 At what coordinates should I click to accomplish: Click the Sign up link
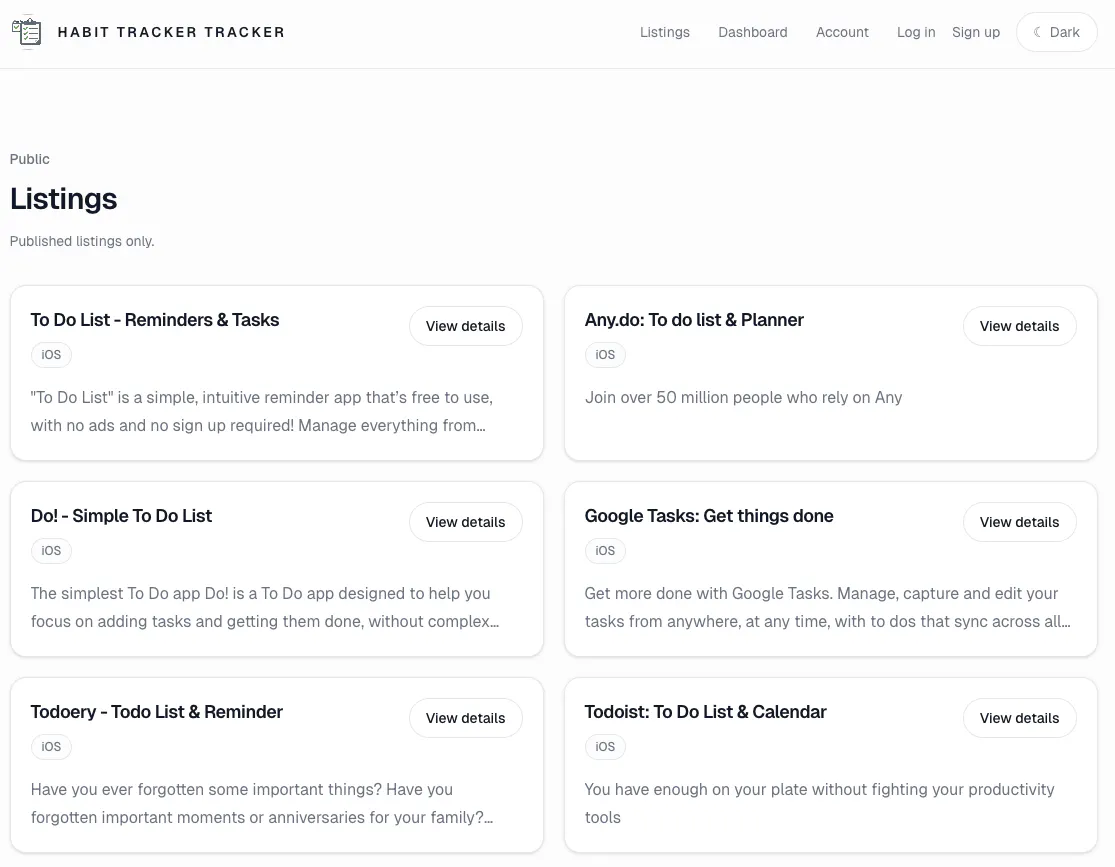coord(976,32)
